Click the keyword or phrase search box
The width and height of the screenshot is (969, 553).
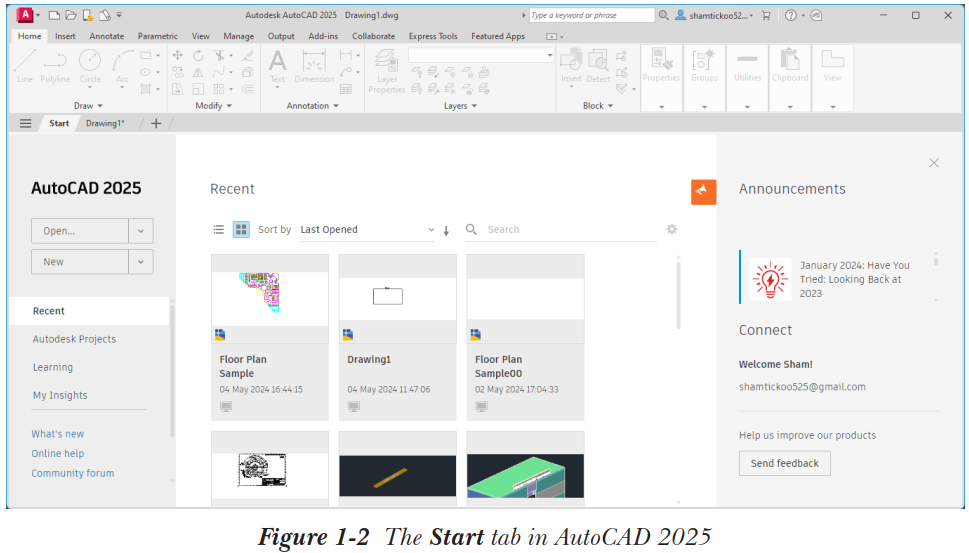point(591,15)
